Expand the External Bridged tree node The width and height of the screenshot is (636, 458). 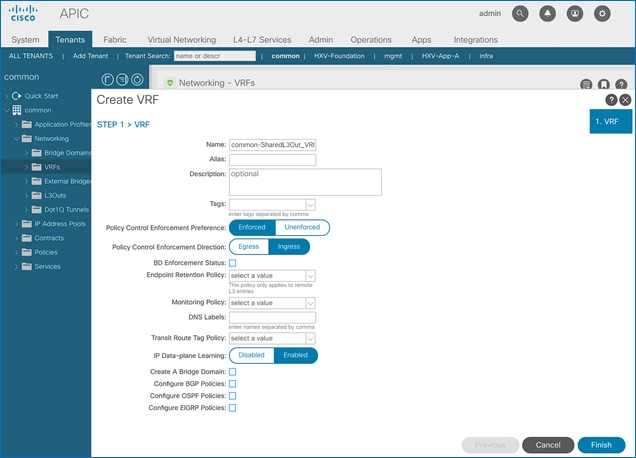point(26,181)
